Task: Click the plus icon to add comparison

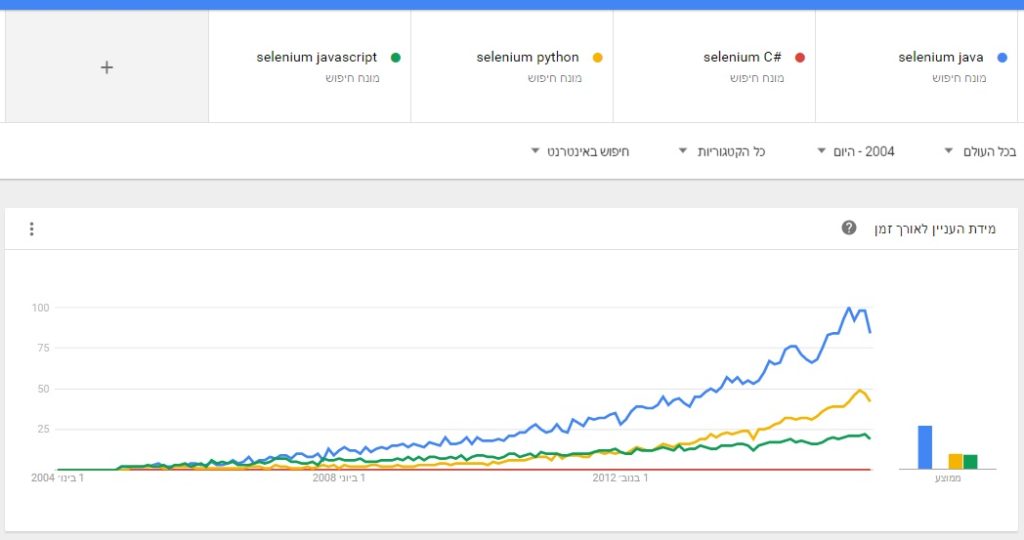Action: (x=107, y=67)
